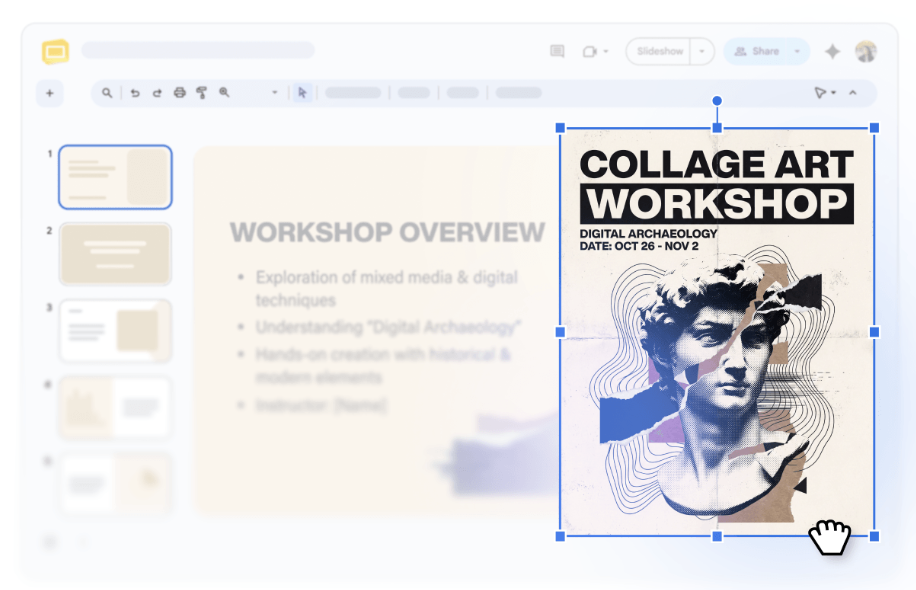Open the search menus magnifier
The height and width of the screenshot is (590, 916).
point(107,93)
